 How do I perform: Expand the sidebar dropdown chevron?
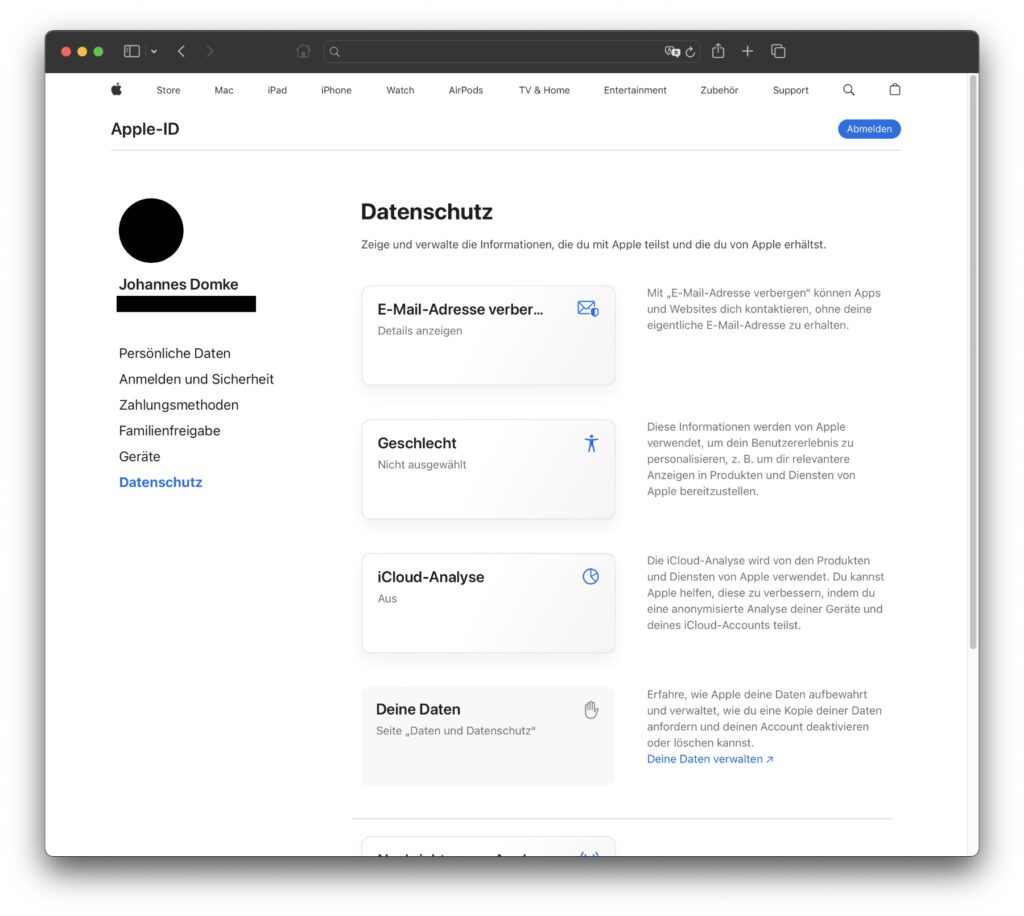click(154, 52)
